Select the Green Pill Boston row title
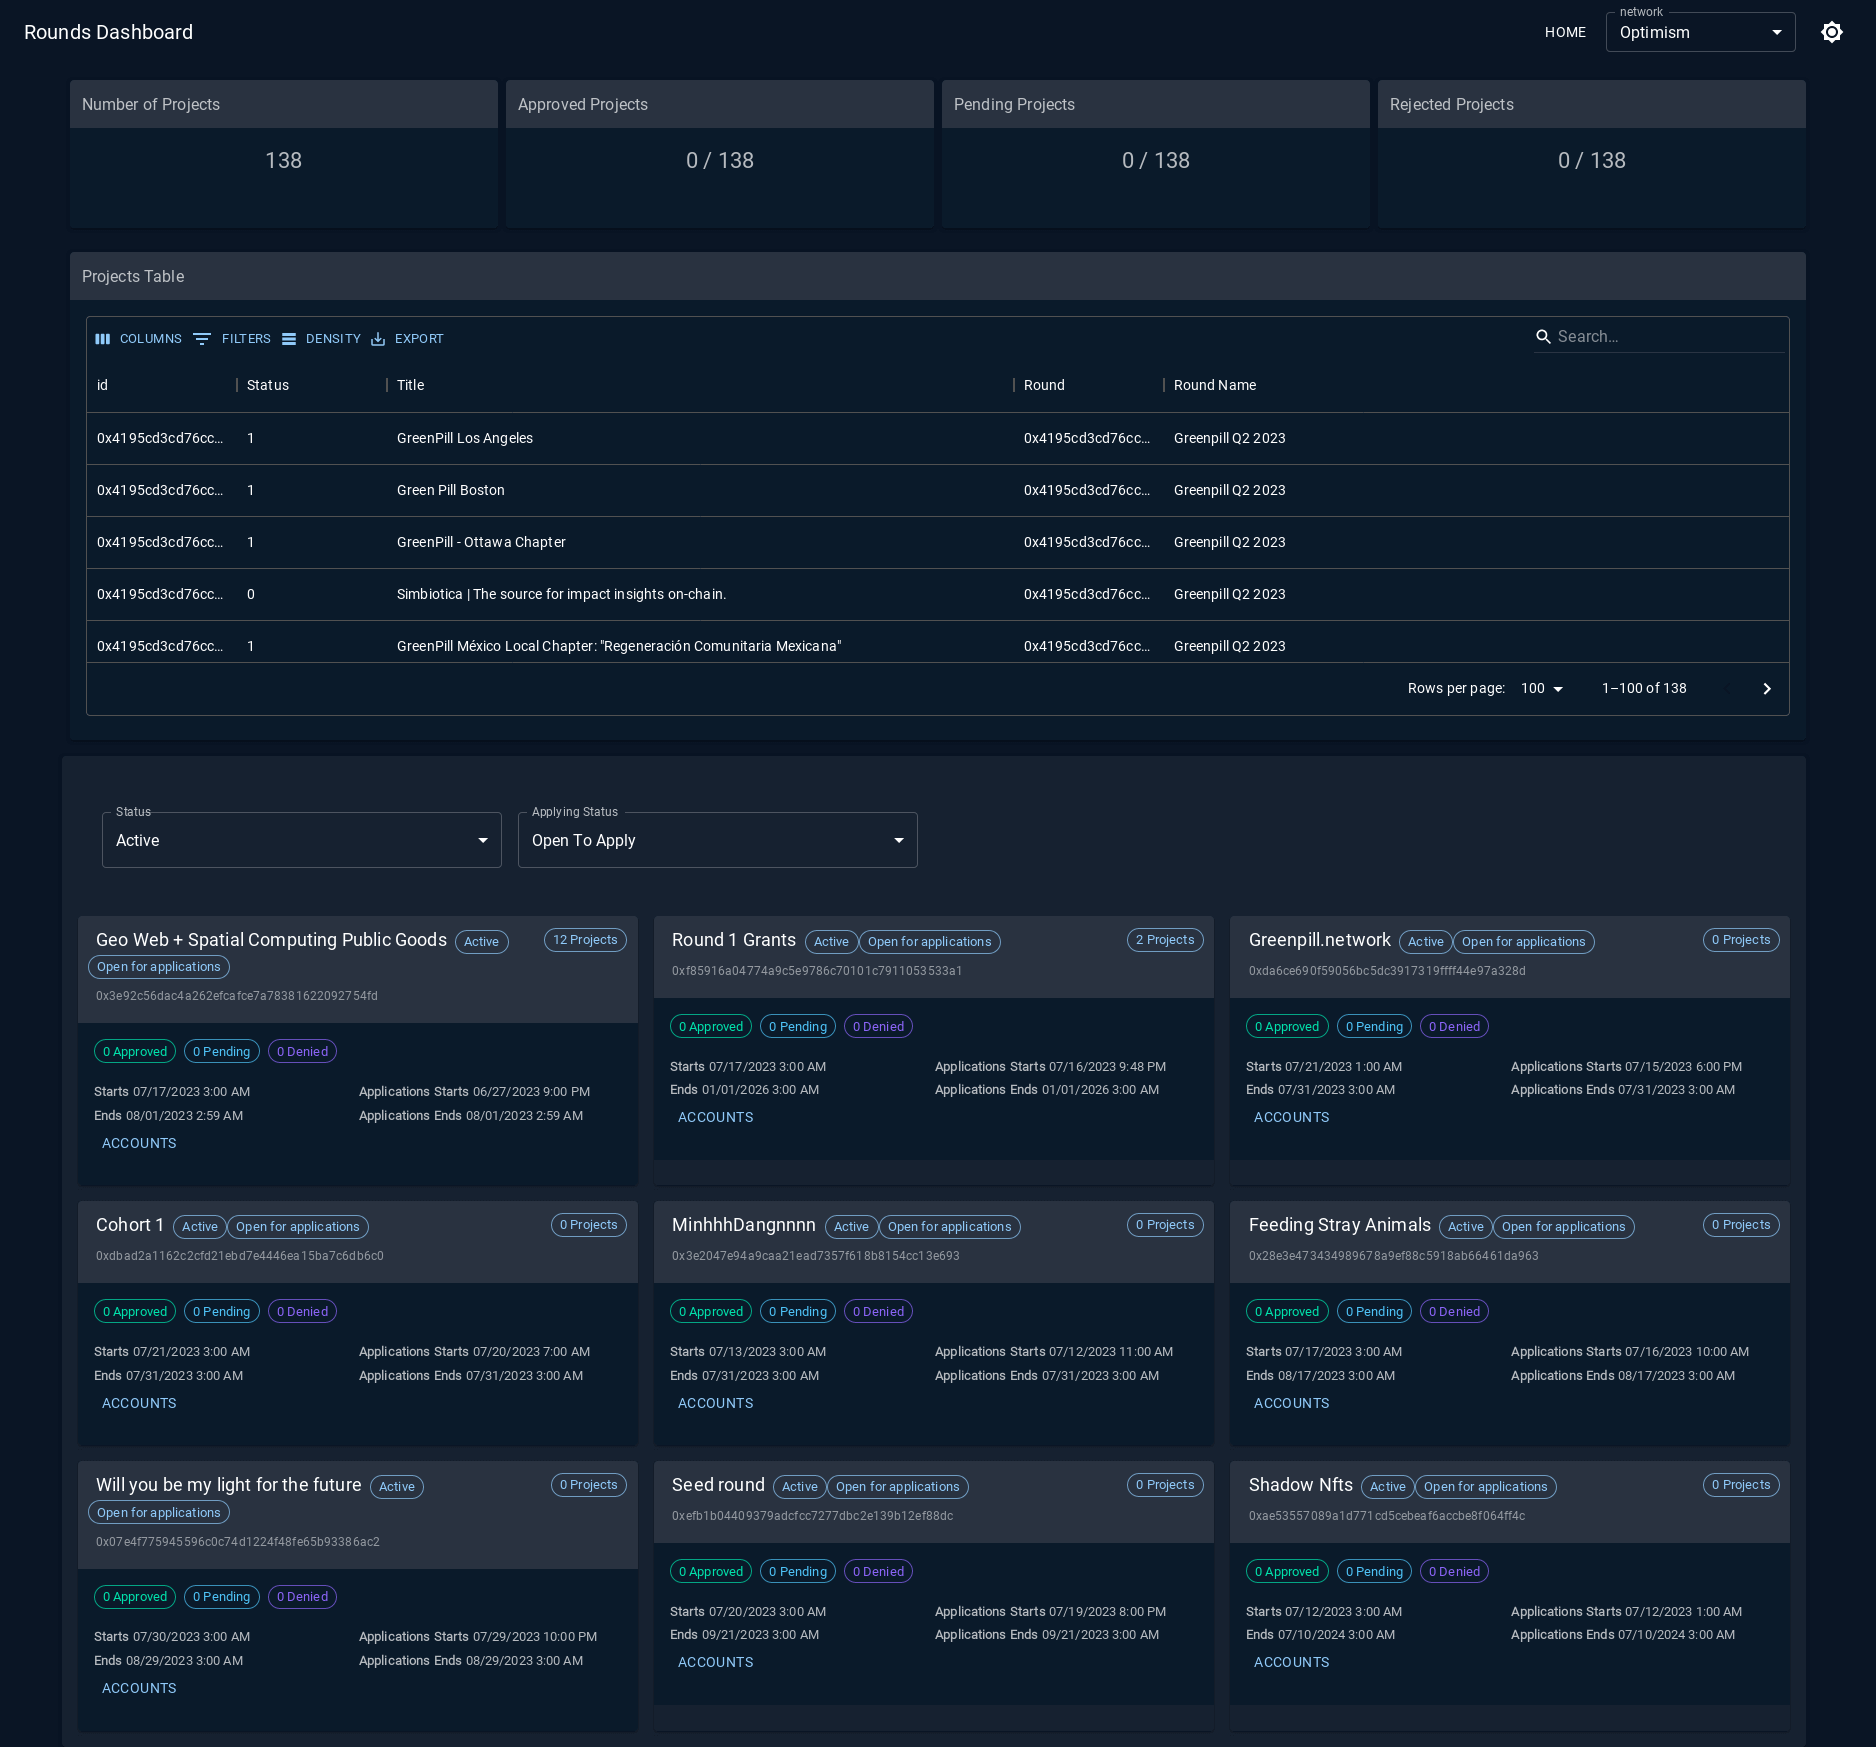The width and height of the screenshot is (1876, 1747). (451, 490)
